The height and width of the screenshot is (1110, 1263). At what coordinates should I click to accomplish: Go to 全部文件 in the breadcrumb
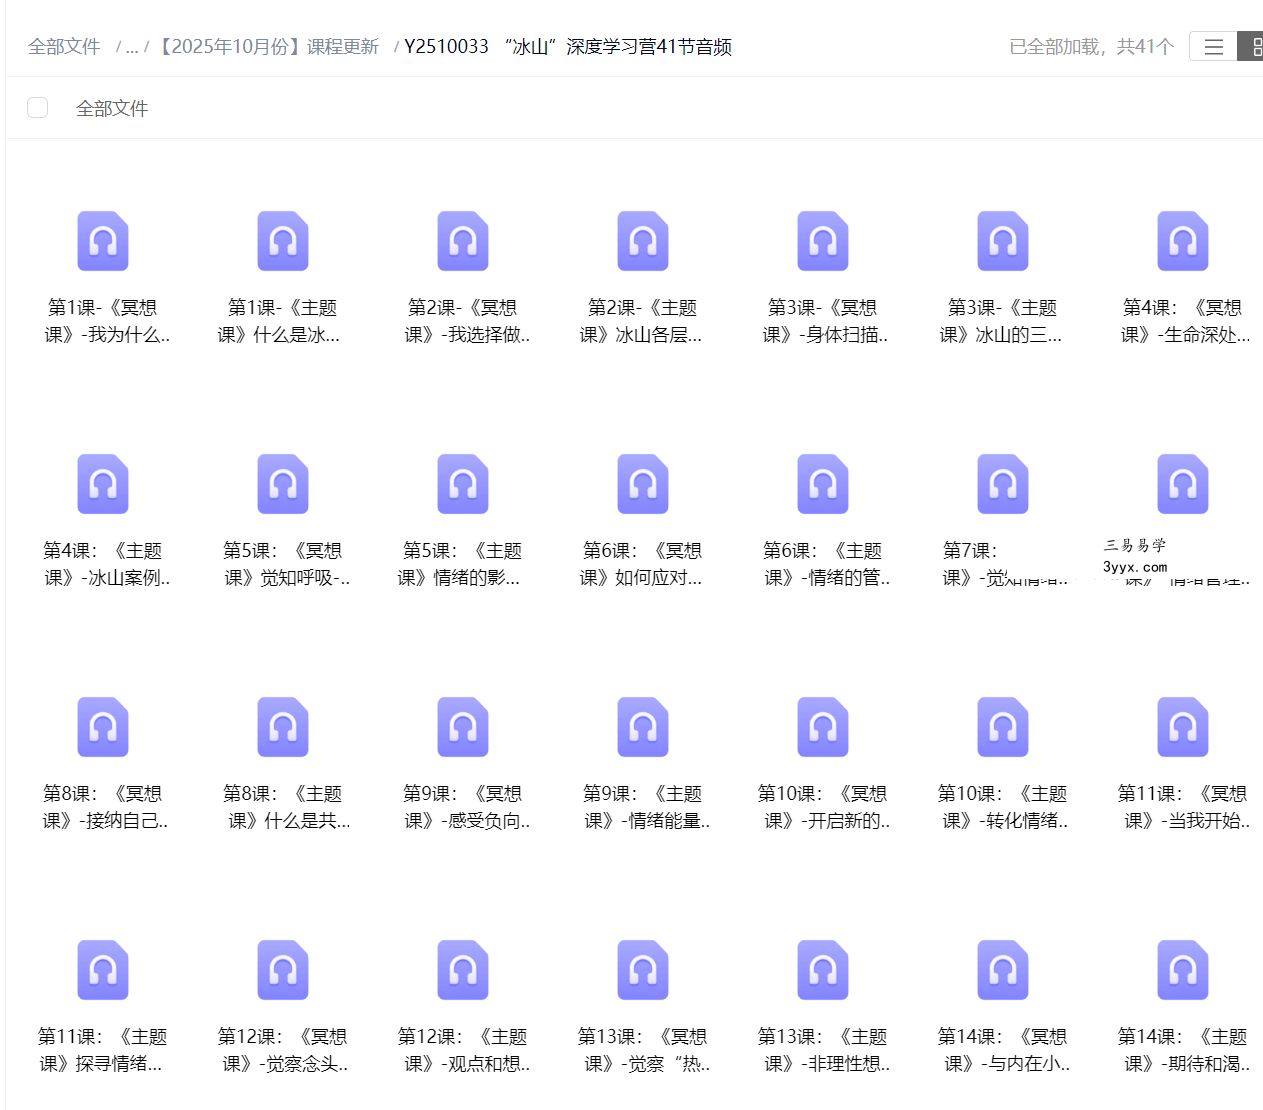pyautogui.click(x=64, y=47)
